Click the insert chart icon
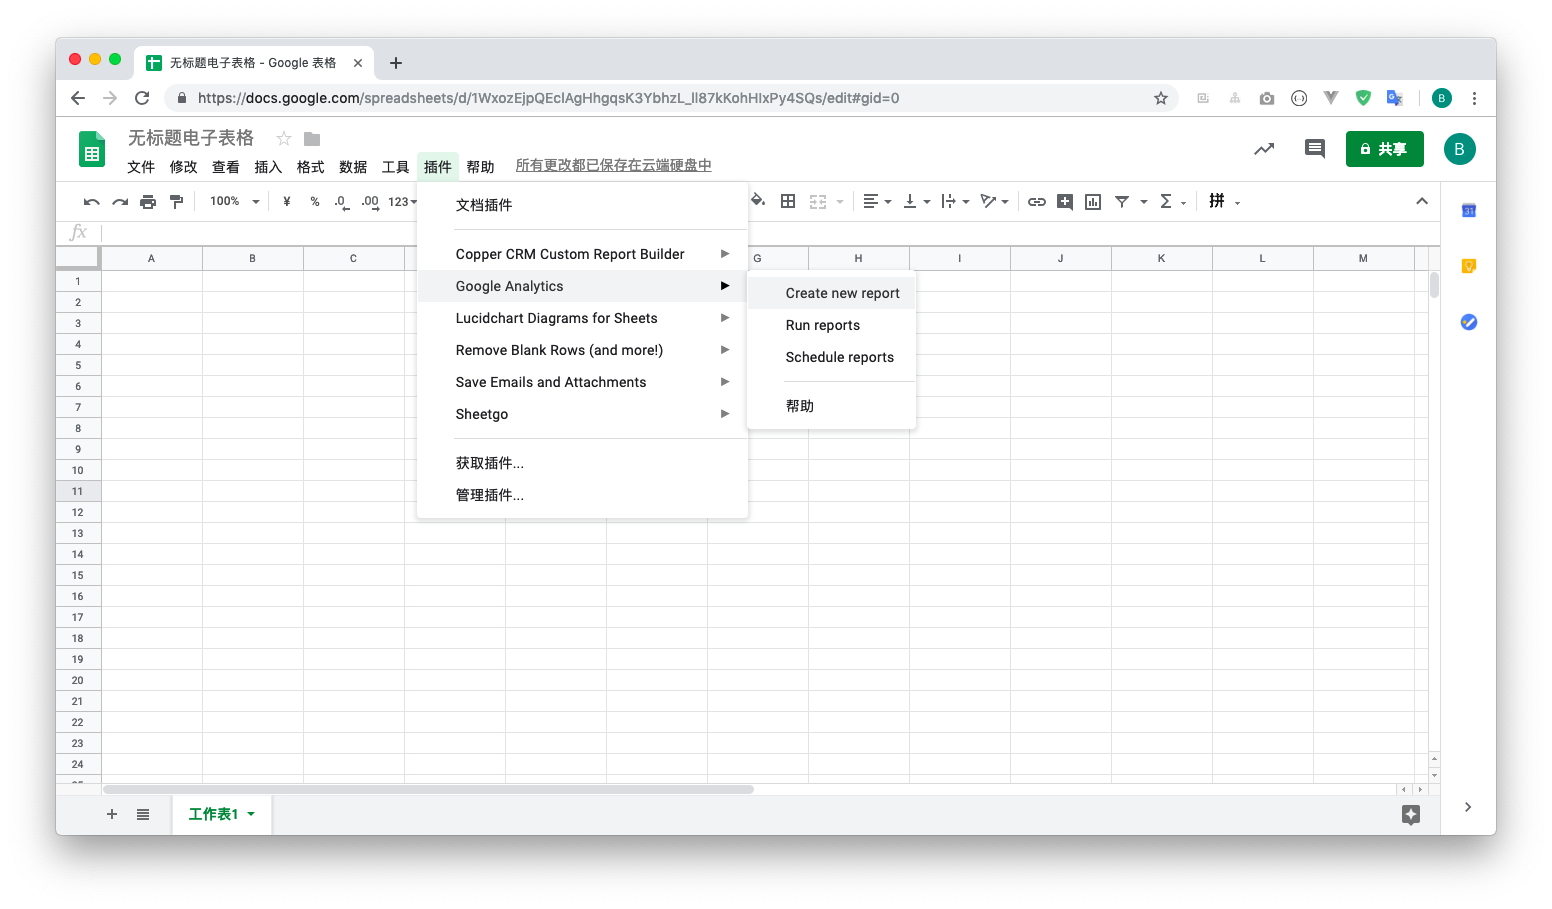1552x909 pixels. (1093, 202)
